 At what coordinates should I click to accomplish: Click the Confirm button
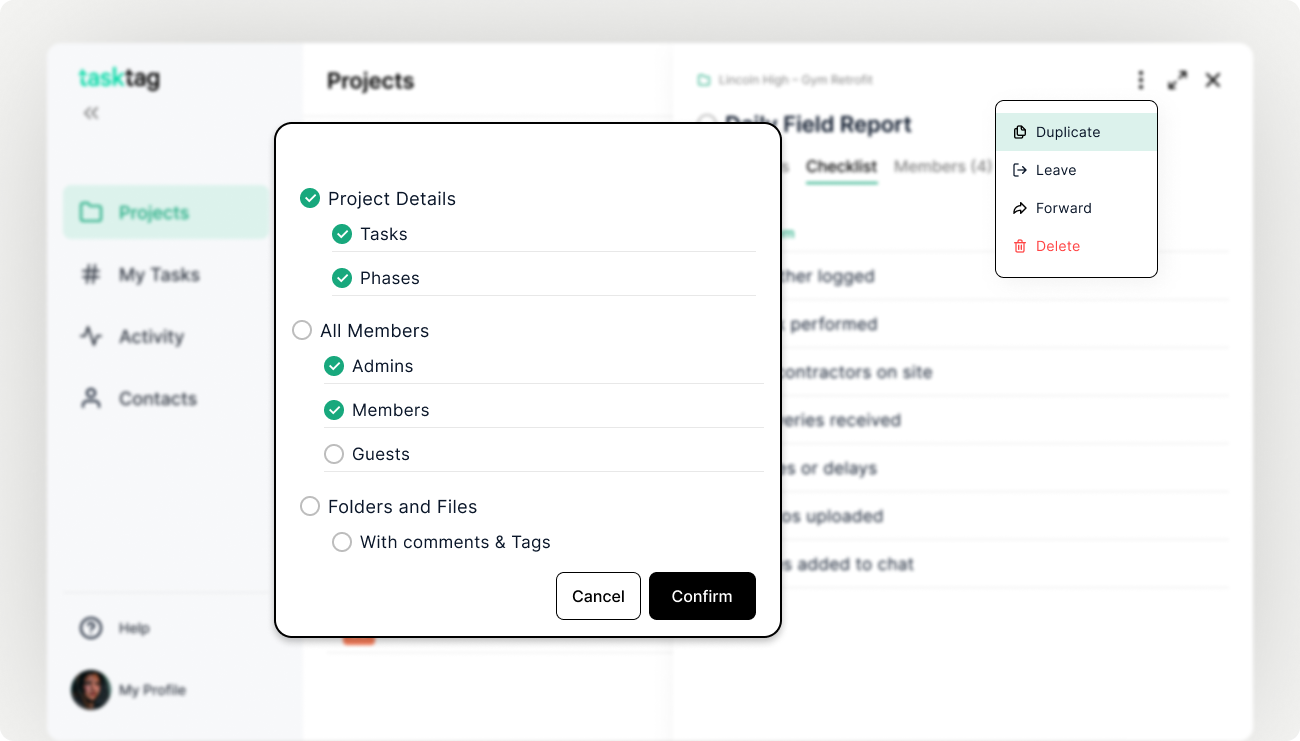[702, 596]
